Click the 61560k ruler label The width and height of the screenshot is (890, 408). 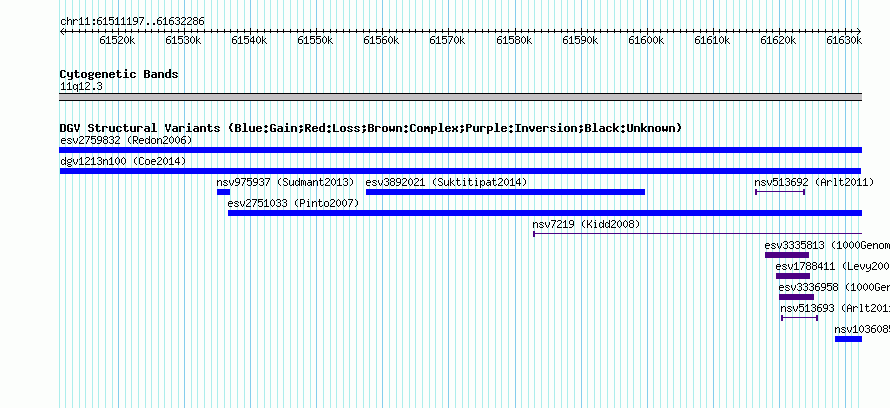tap(381, 40)
